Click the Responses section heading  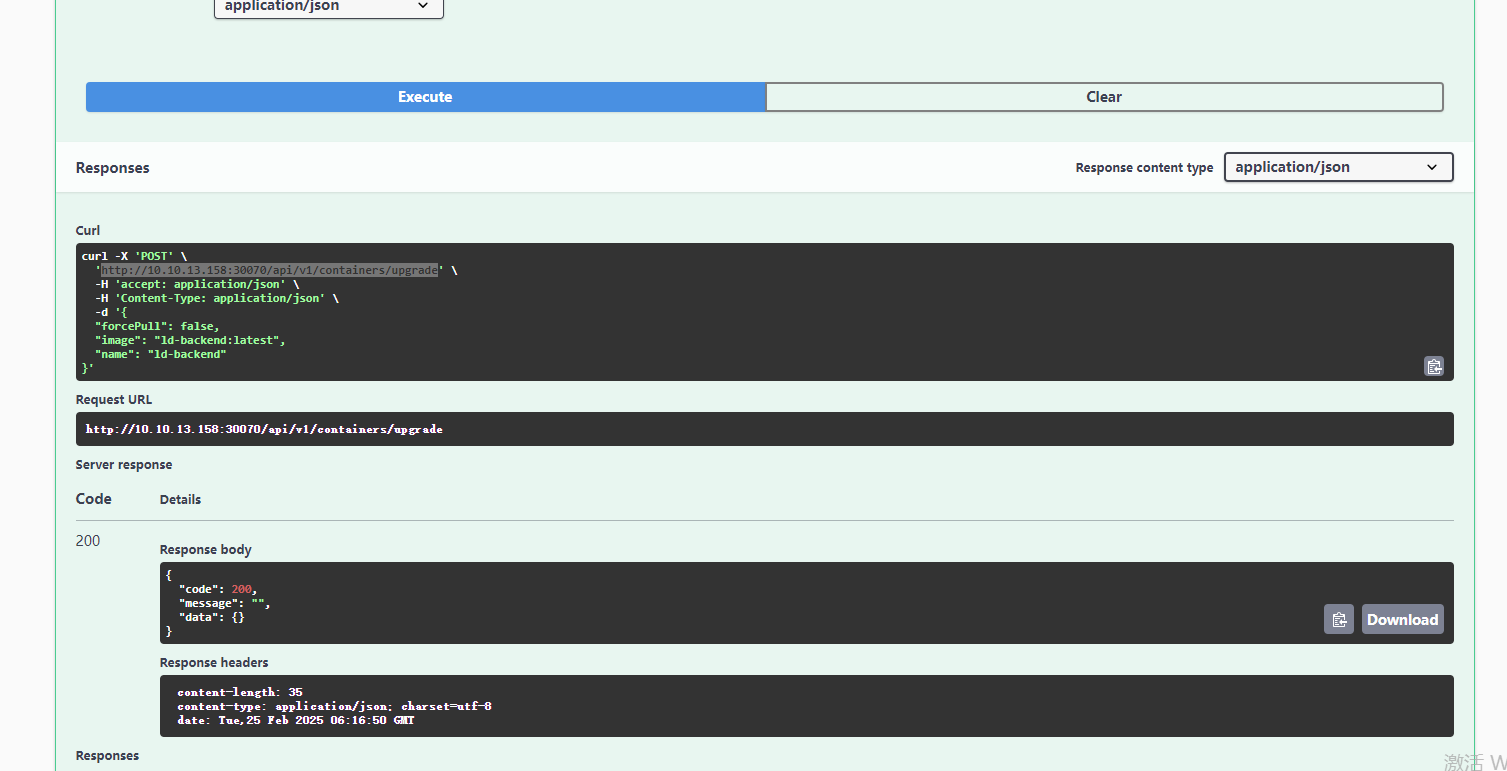click(113, 168)
